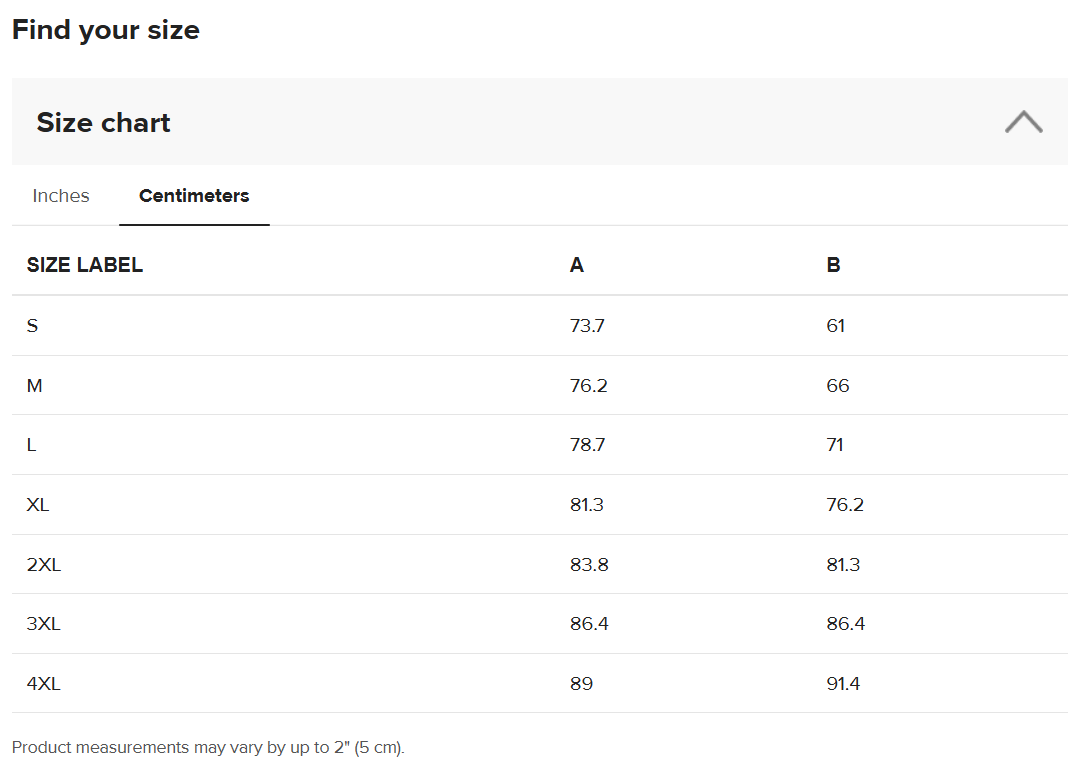Click the product measurements disclaimer text
The width and height of the screenshot is (1088, 782).
[208, 748]
